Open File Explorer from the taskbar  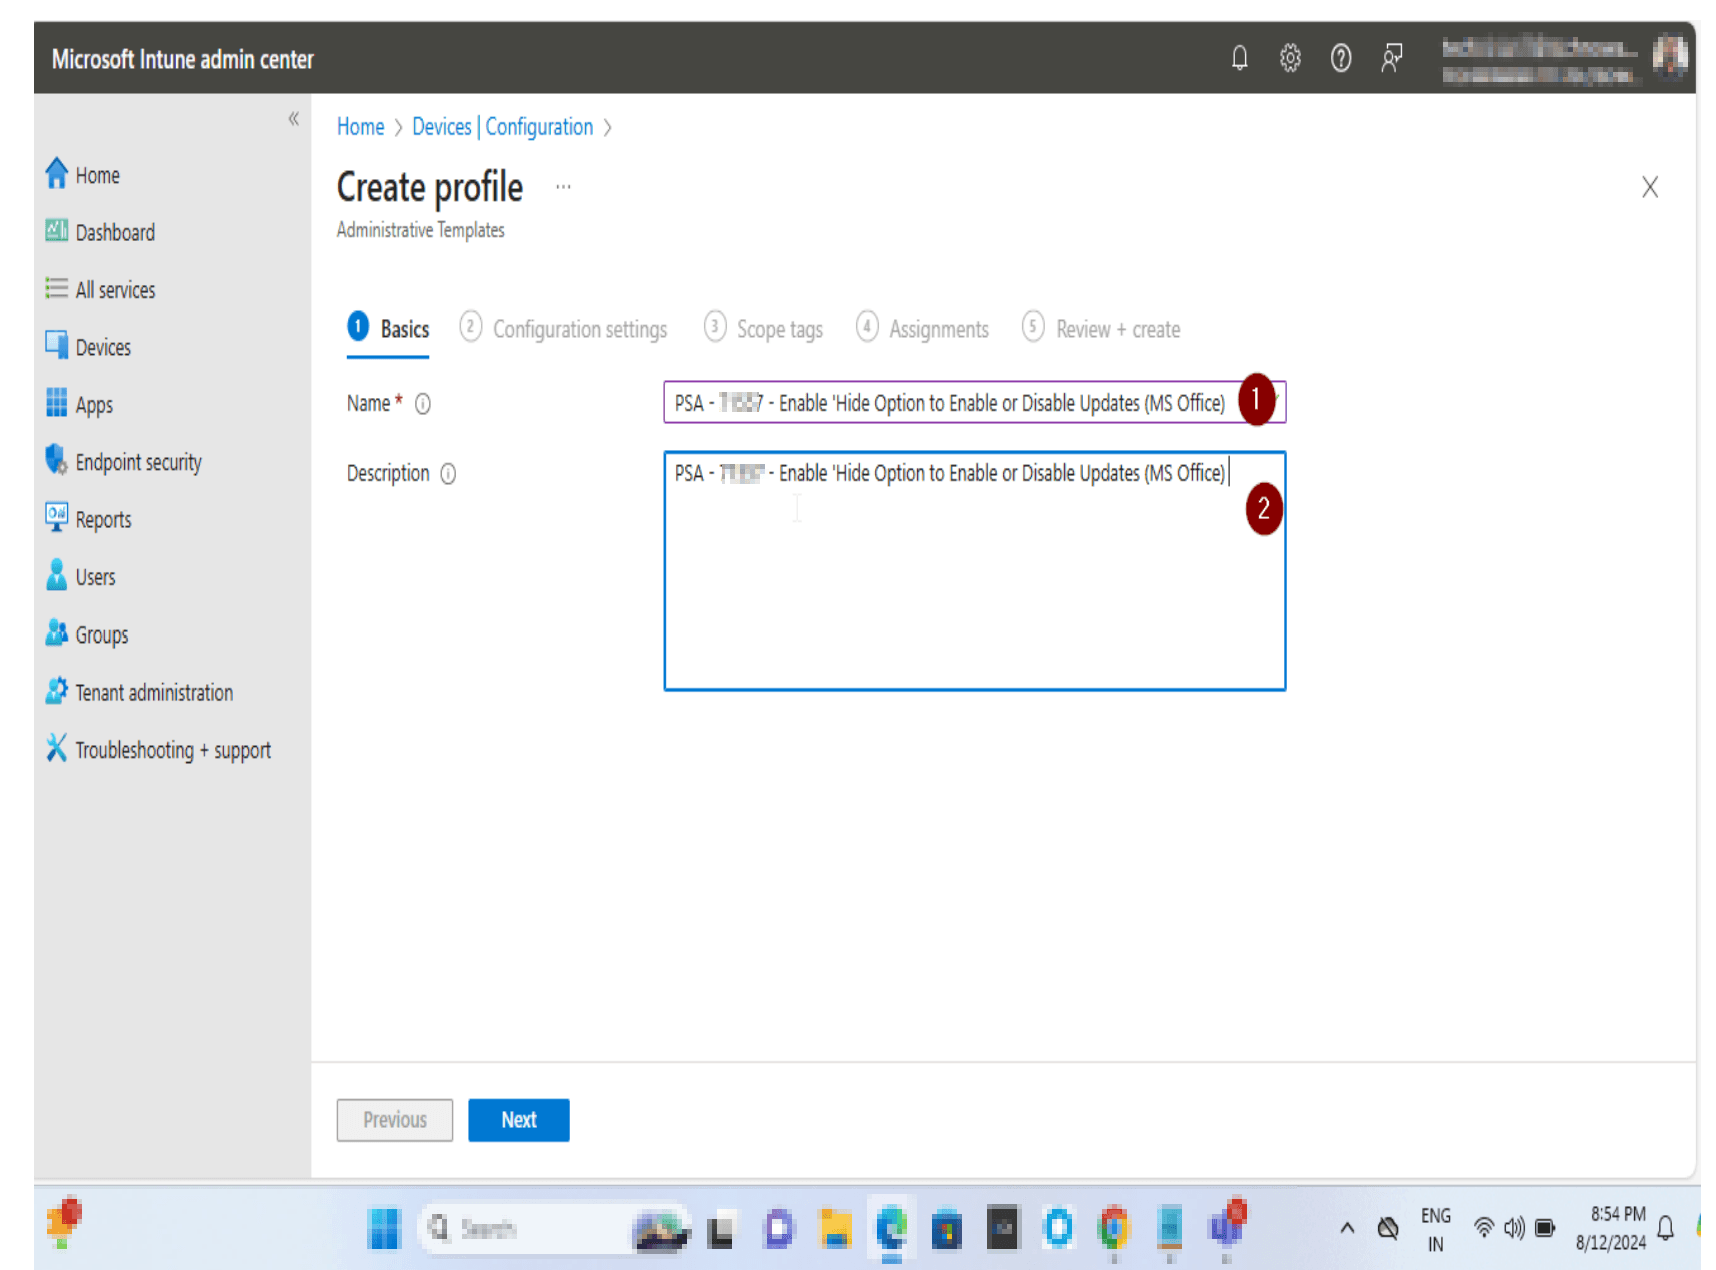(x=835, y=1229)
